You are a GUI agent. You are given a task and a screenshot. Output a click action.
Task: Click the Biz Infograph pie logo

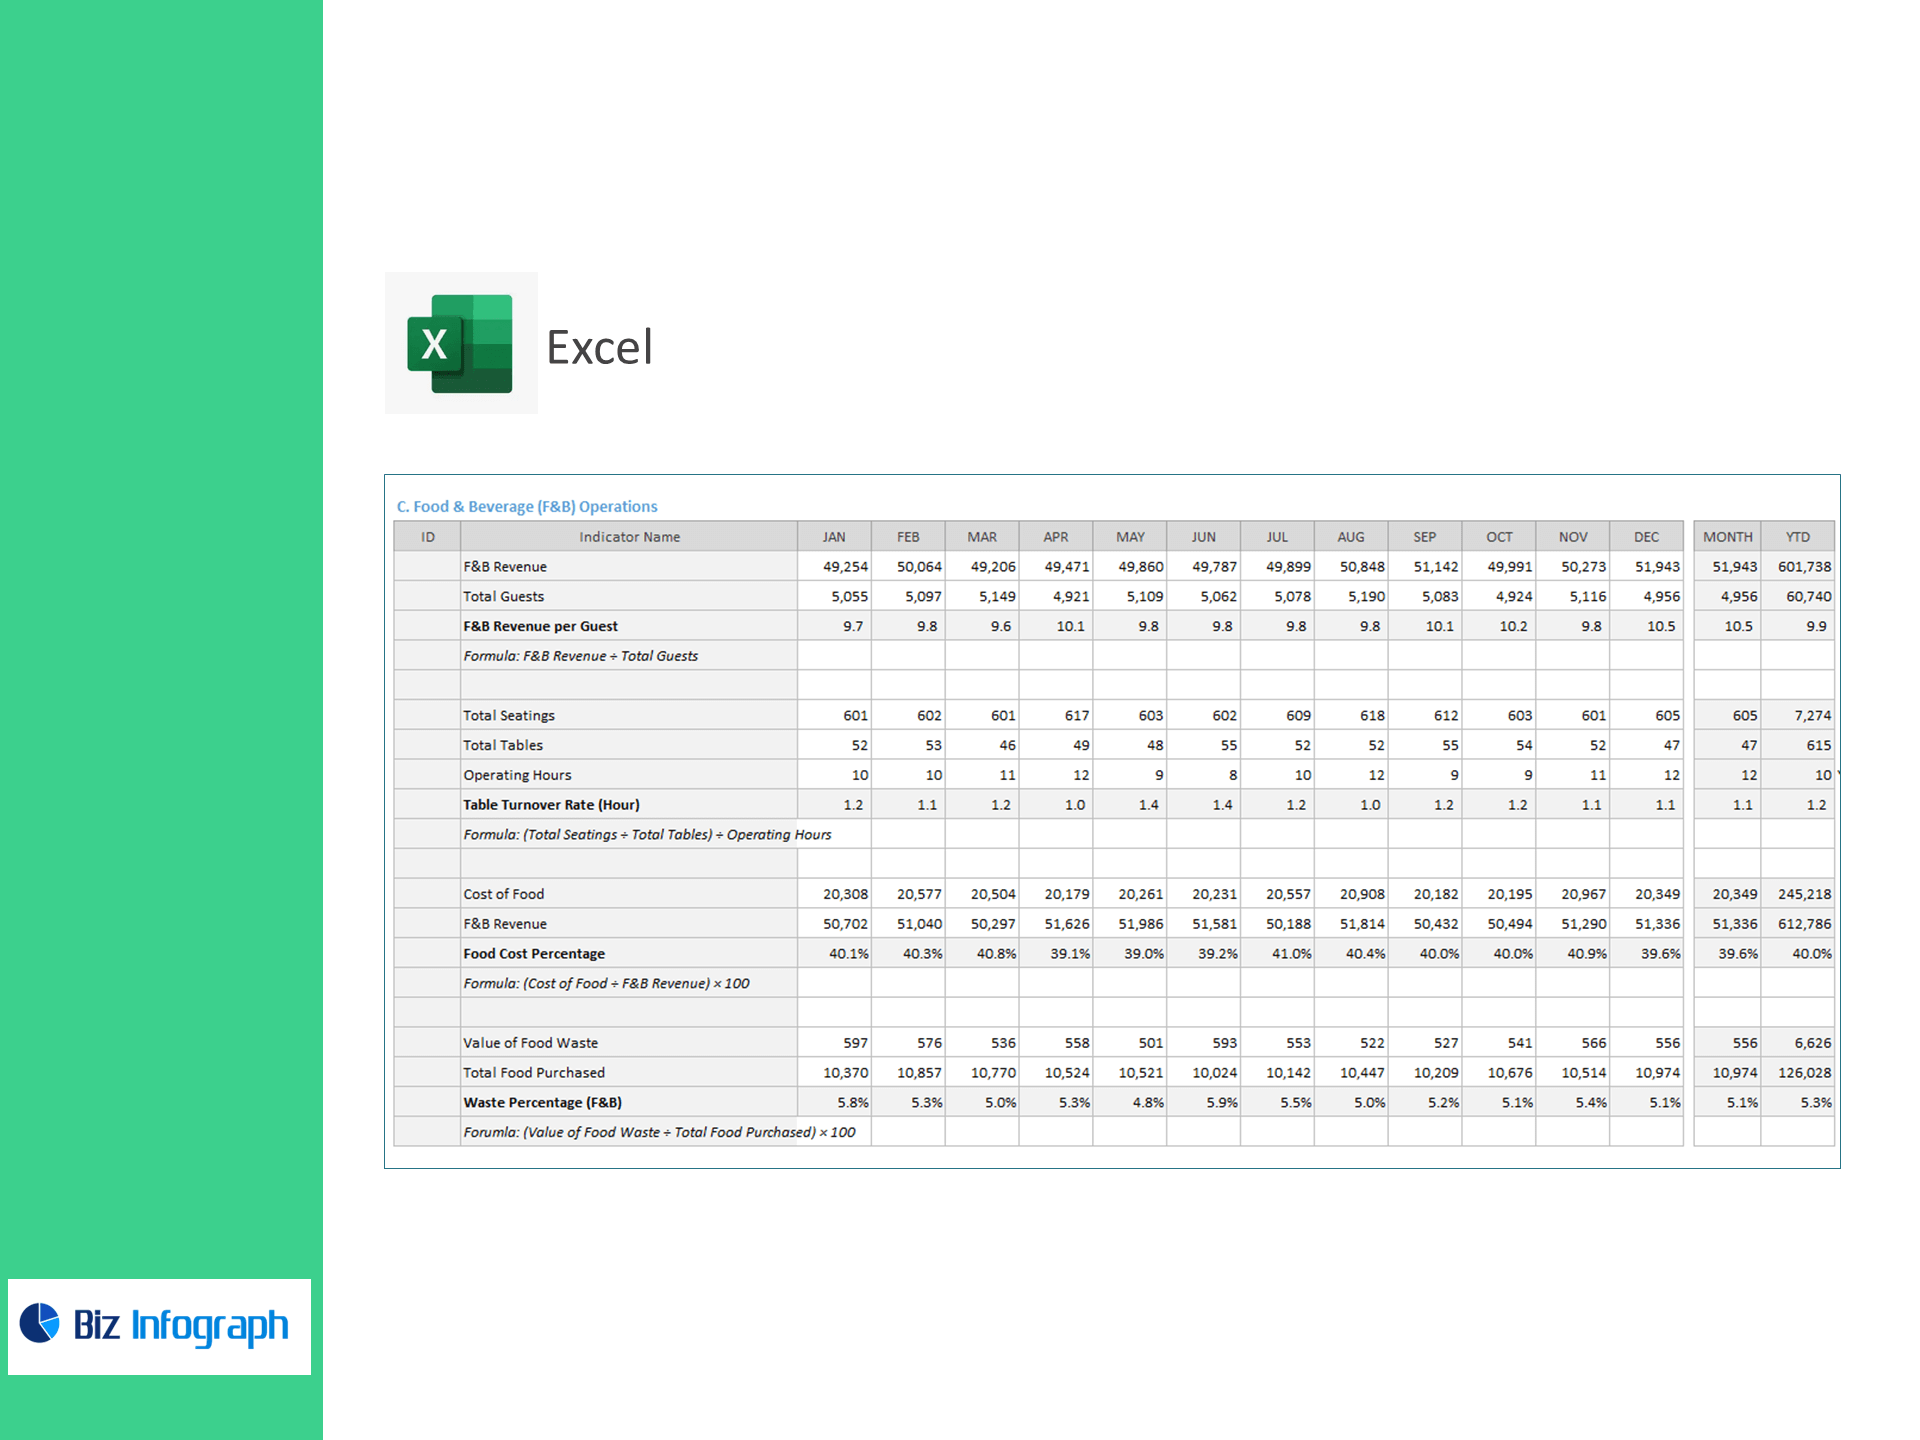pos(40,1323)
